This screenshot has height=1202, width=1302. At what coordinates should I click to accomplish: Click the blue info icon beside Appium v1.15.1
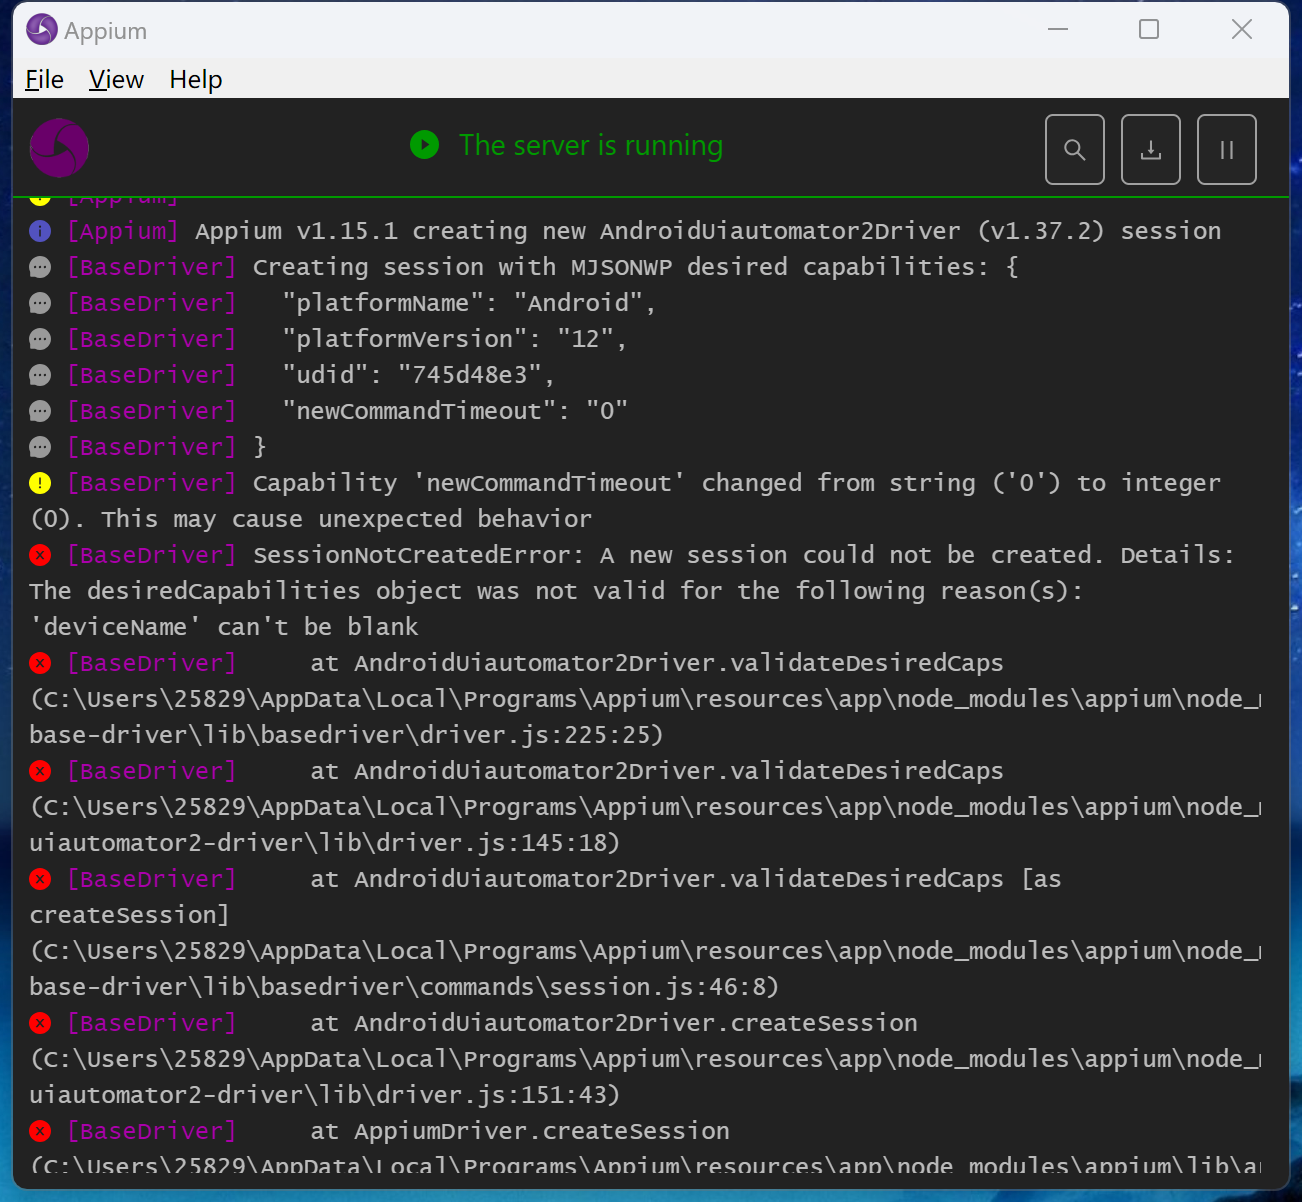click(x=40, y=231)
